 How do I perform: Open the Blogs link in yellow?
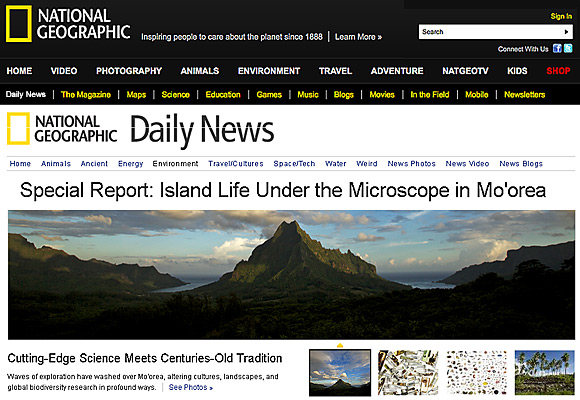(344, 95)
